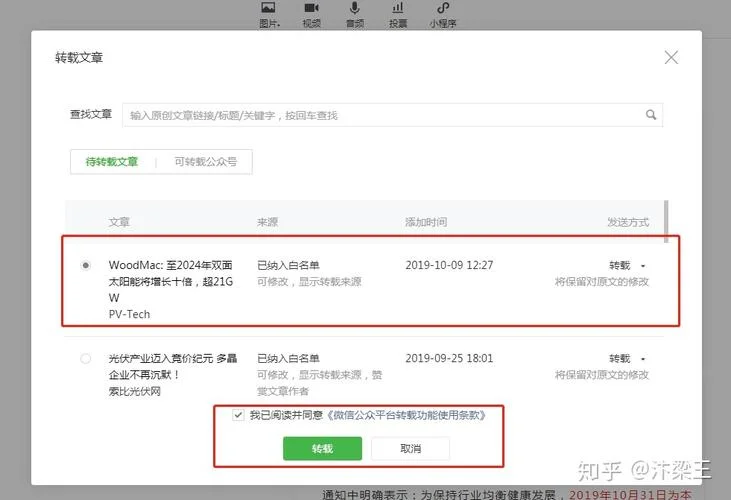Click the 取消 button
The image size is (731, 500).
410,448
